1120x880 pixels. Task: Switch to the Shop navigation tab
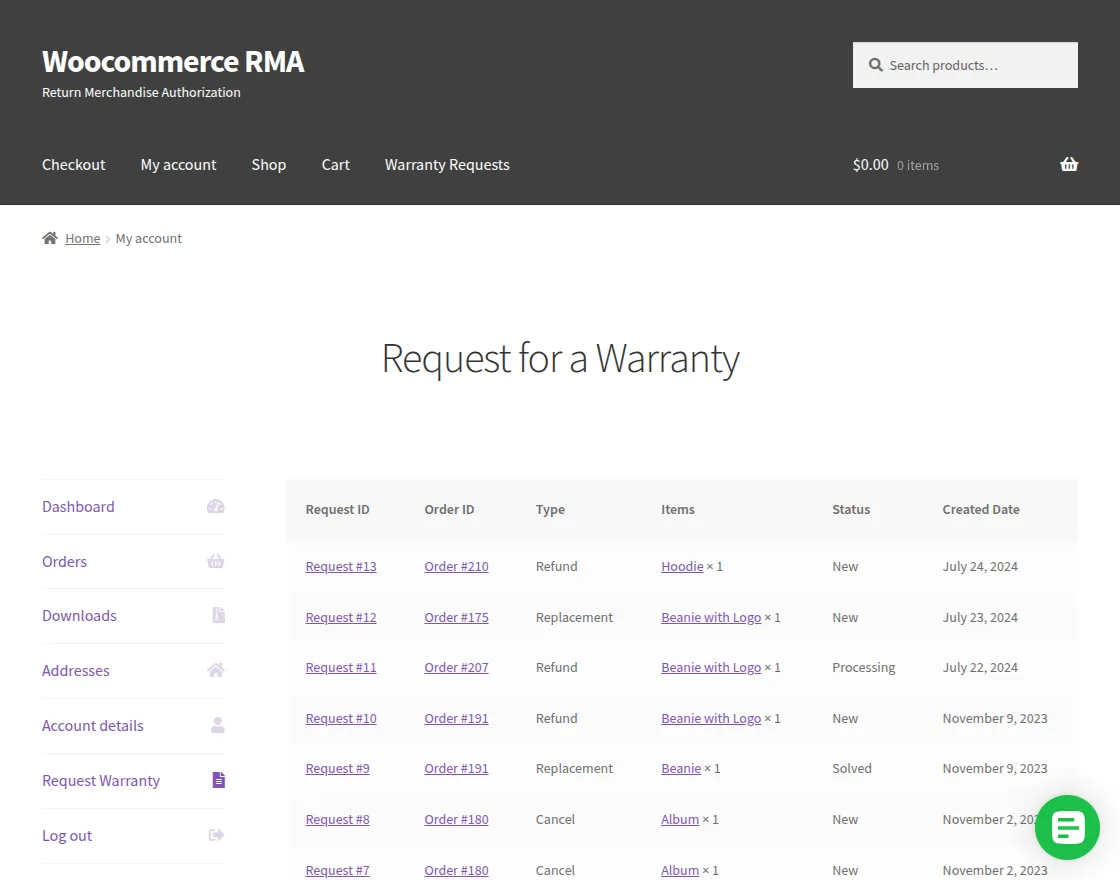point(268,164)
